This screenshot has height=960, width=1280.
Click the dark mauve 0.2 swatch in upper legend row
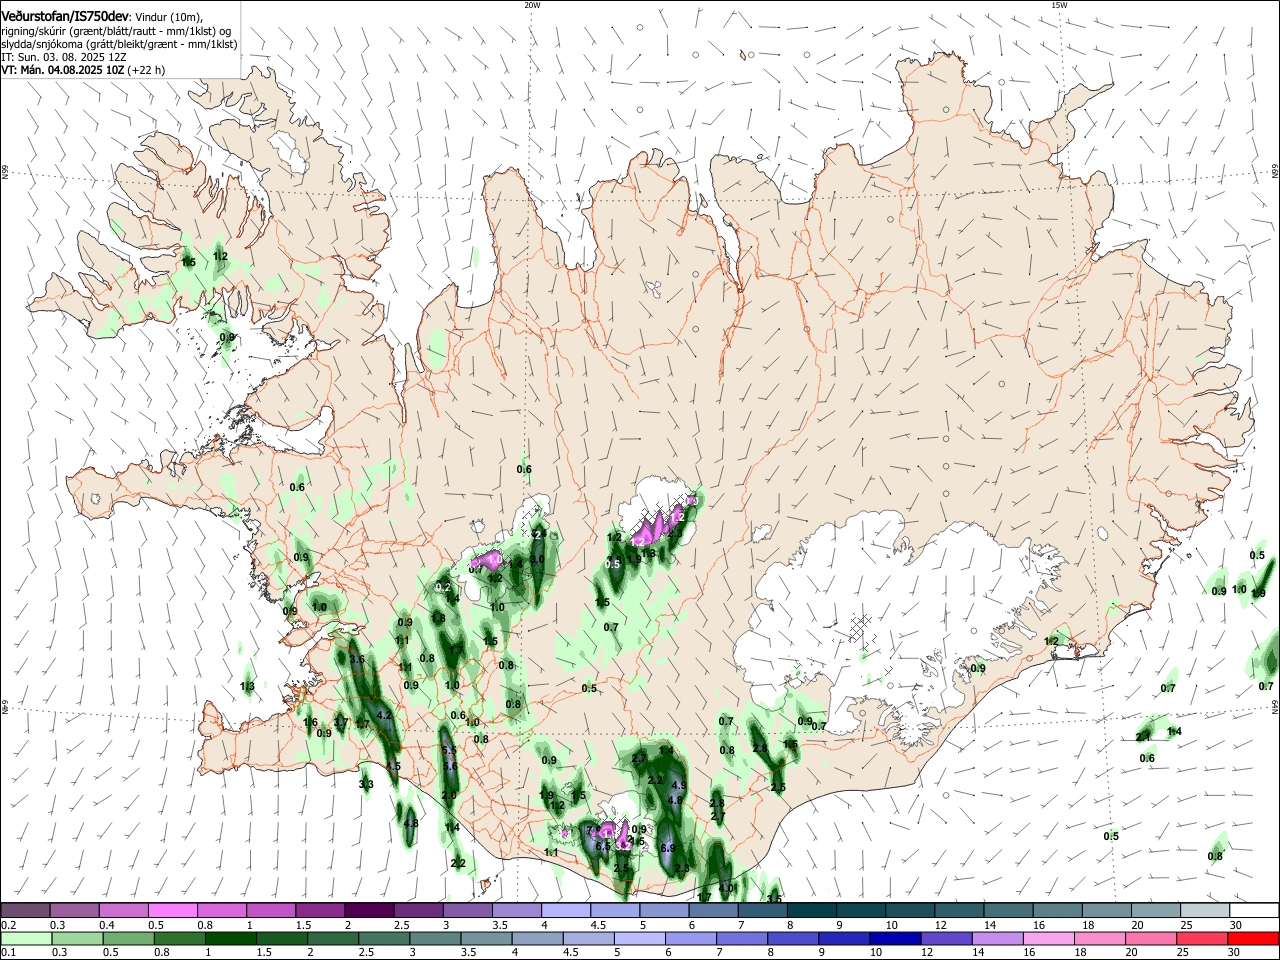[25, 911]
